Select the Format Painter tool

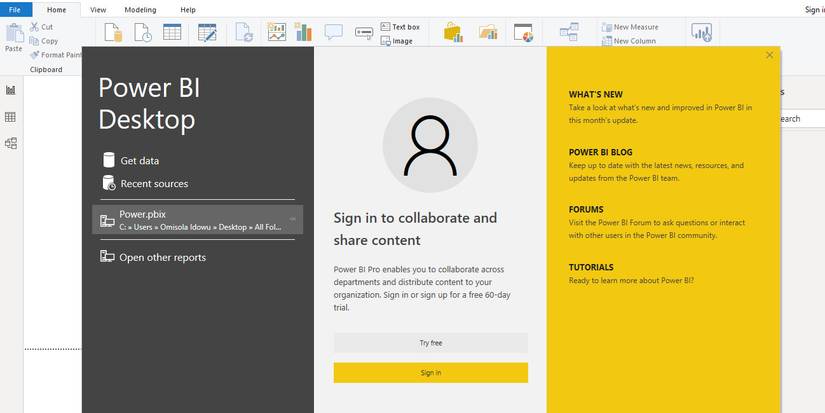click(x=56, y=55)
